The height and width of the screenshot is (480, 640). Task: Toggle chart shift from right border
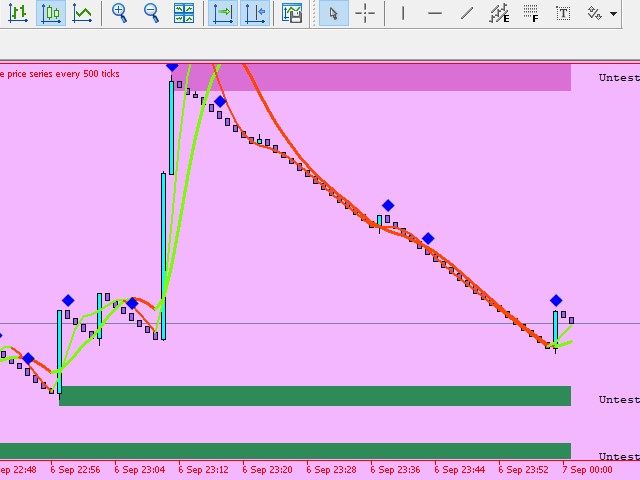[x=255, y=13]
